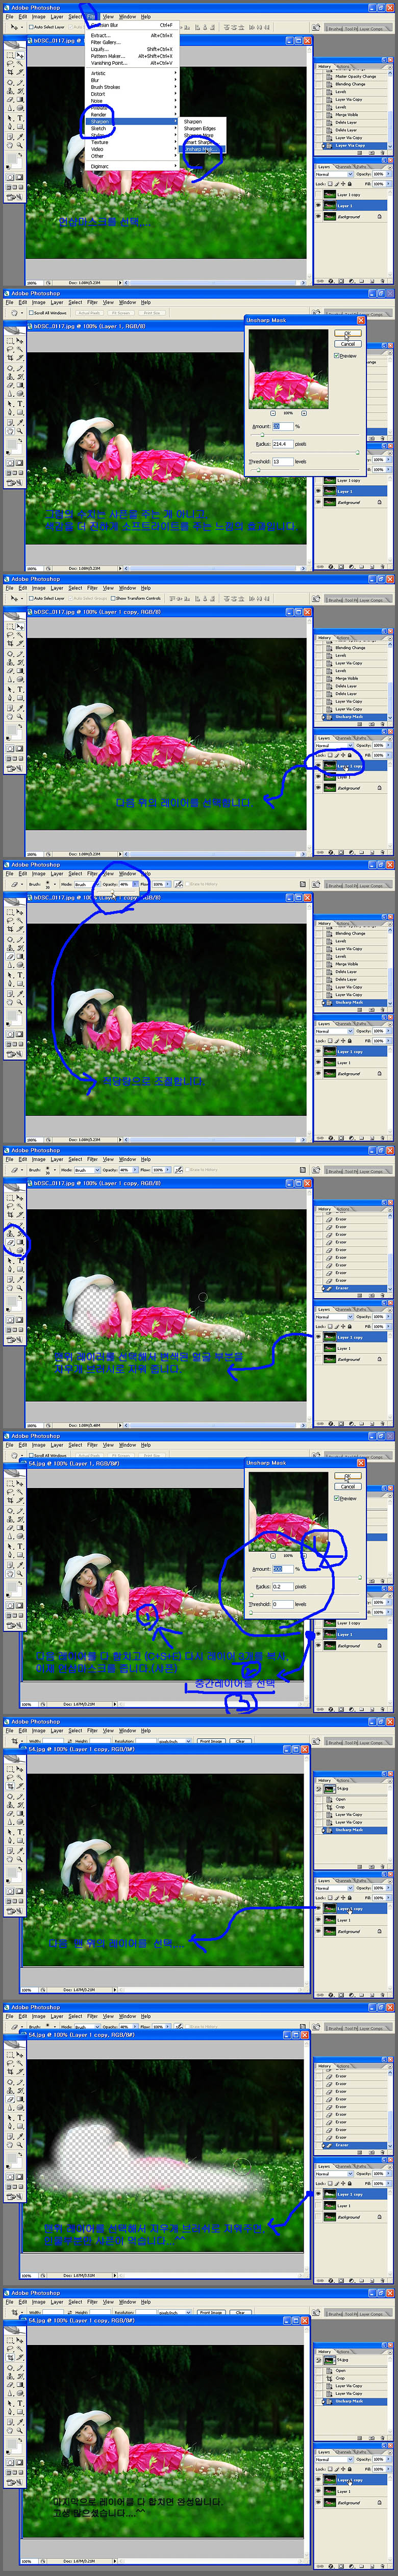The image size is (398, 2576).
Task: Select Clone Stamp tool in window with Filter menu open
Action: tap(10, 91)
